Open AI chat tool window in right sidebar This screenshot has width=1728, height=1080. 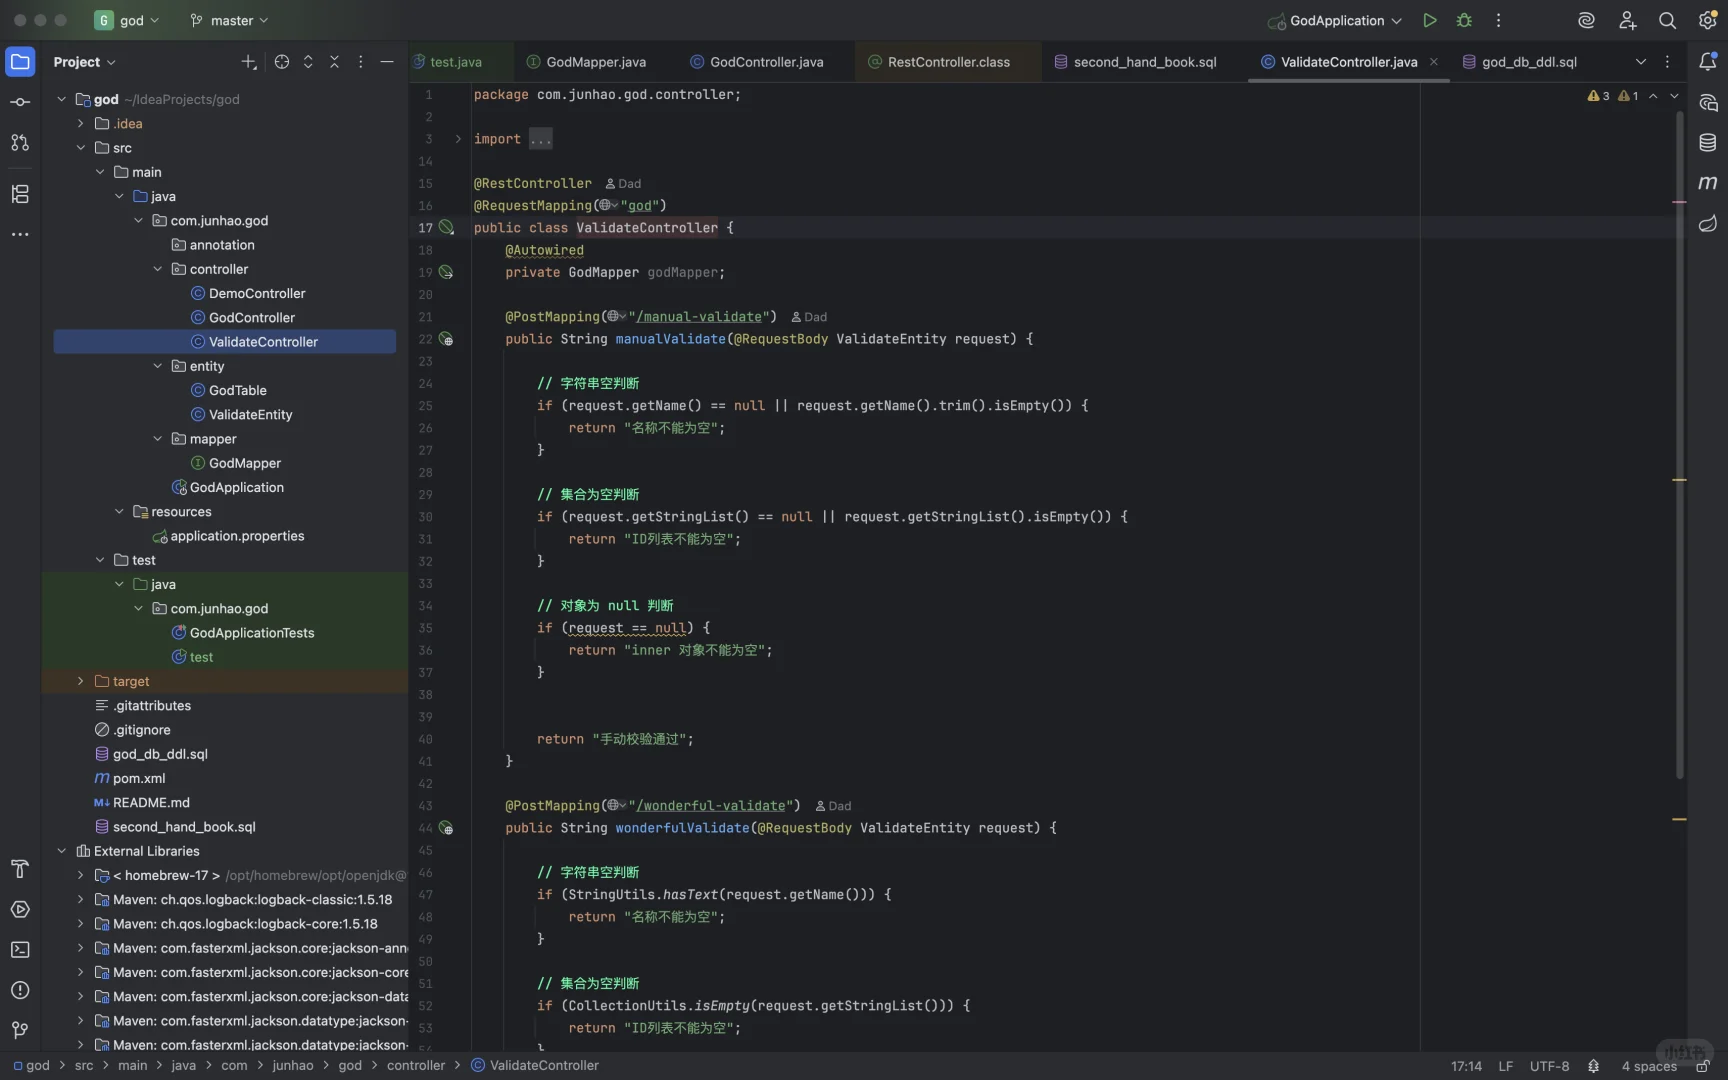[x=1708, y=102]
